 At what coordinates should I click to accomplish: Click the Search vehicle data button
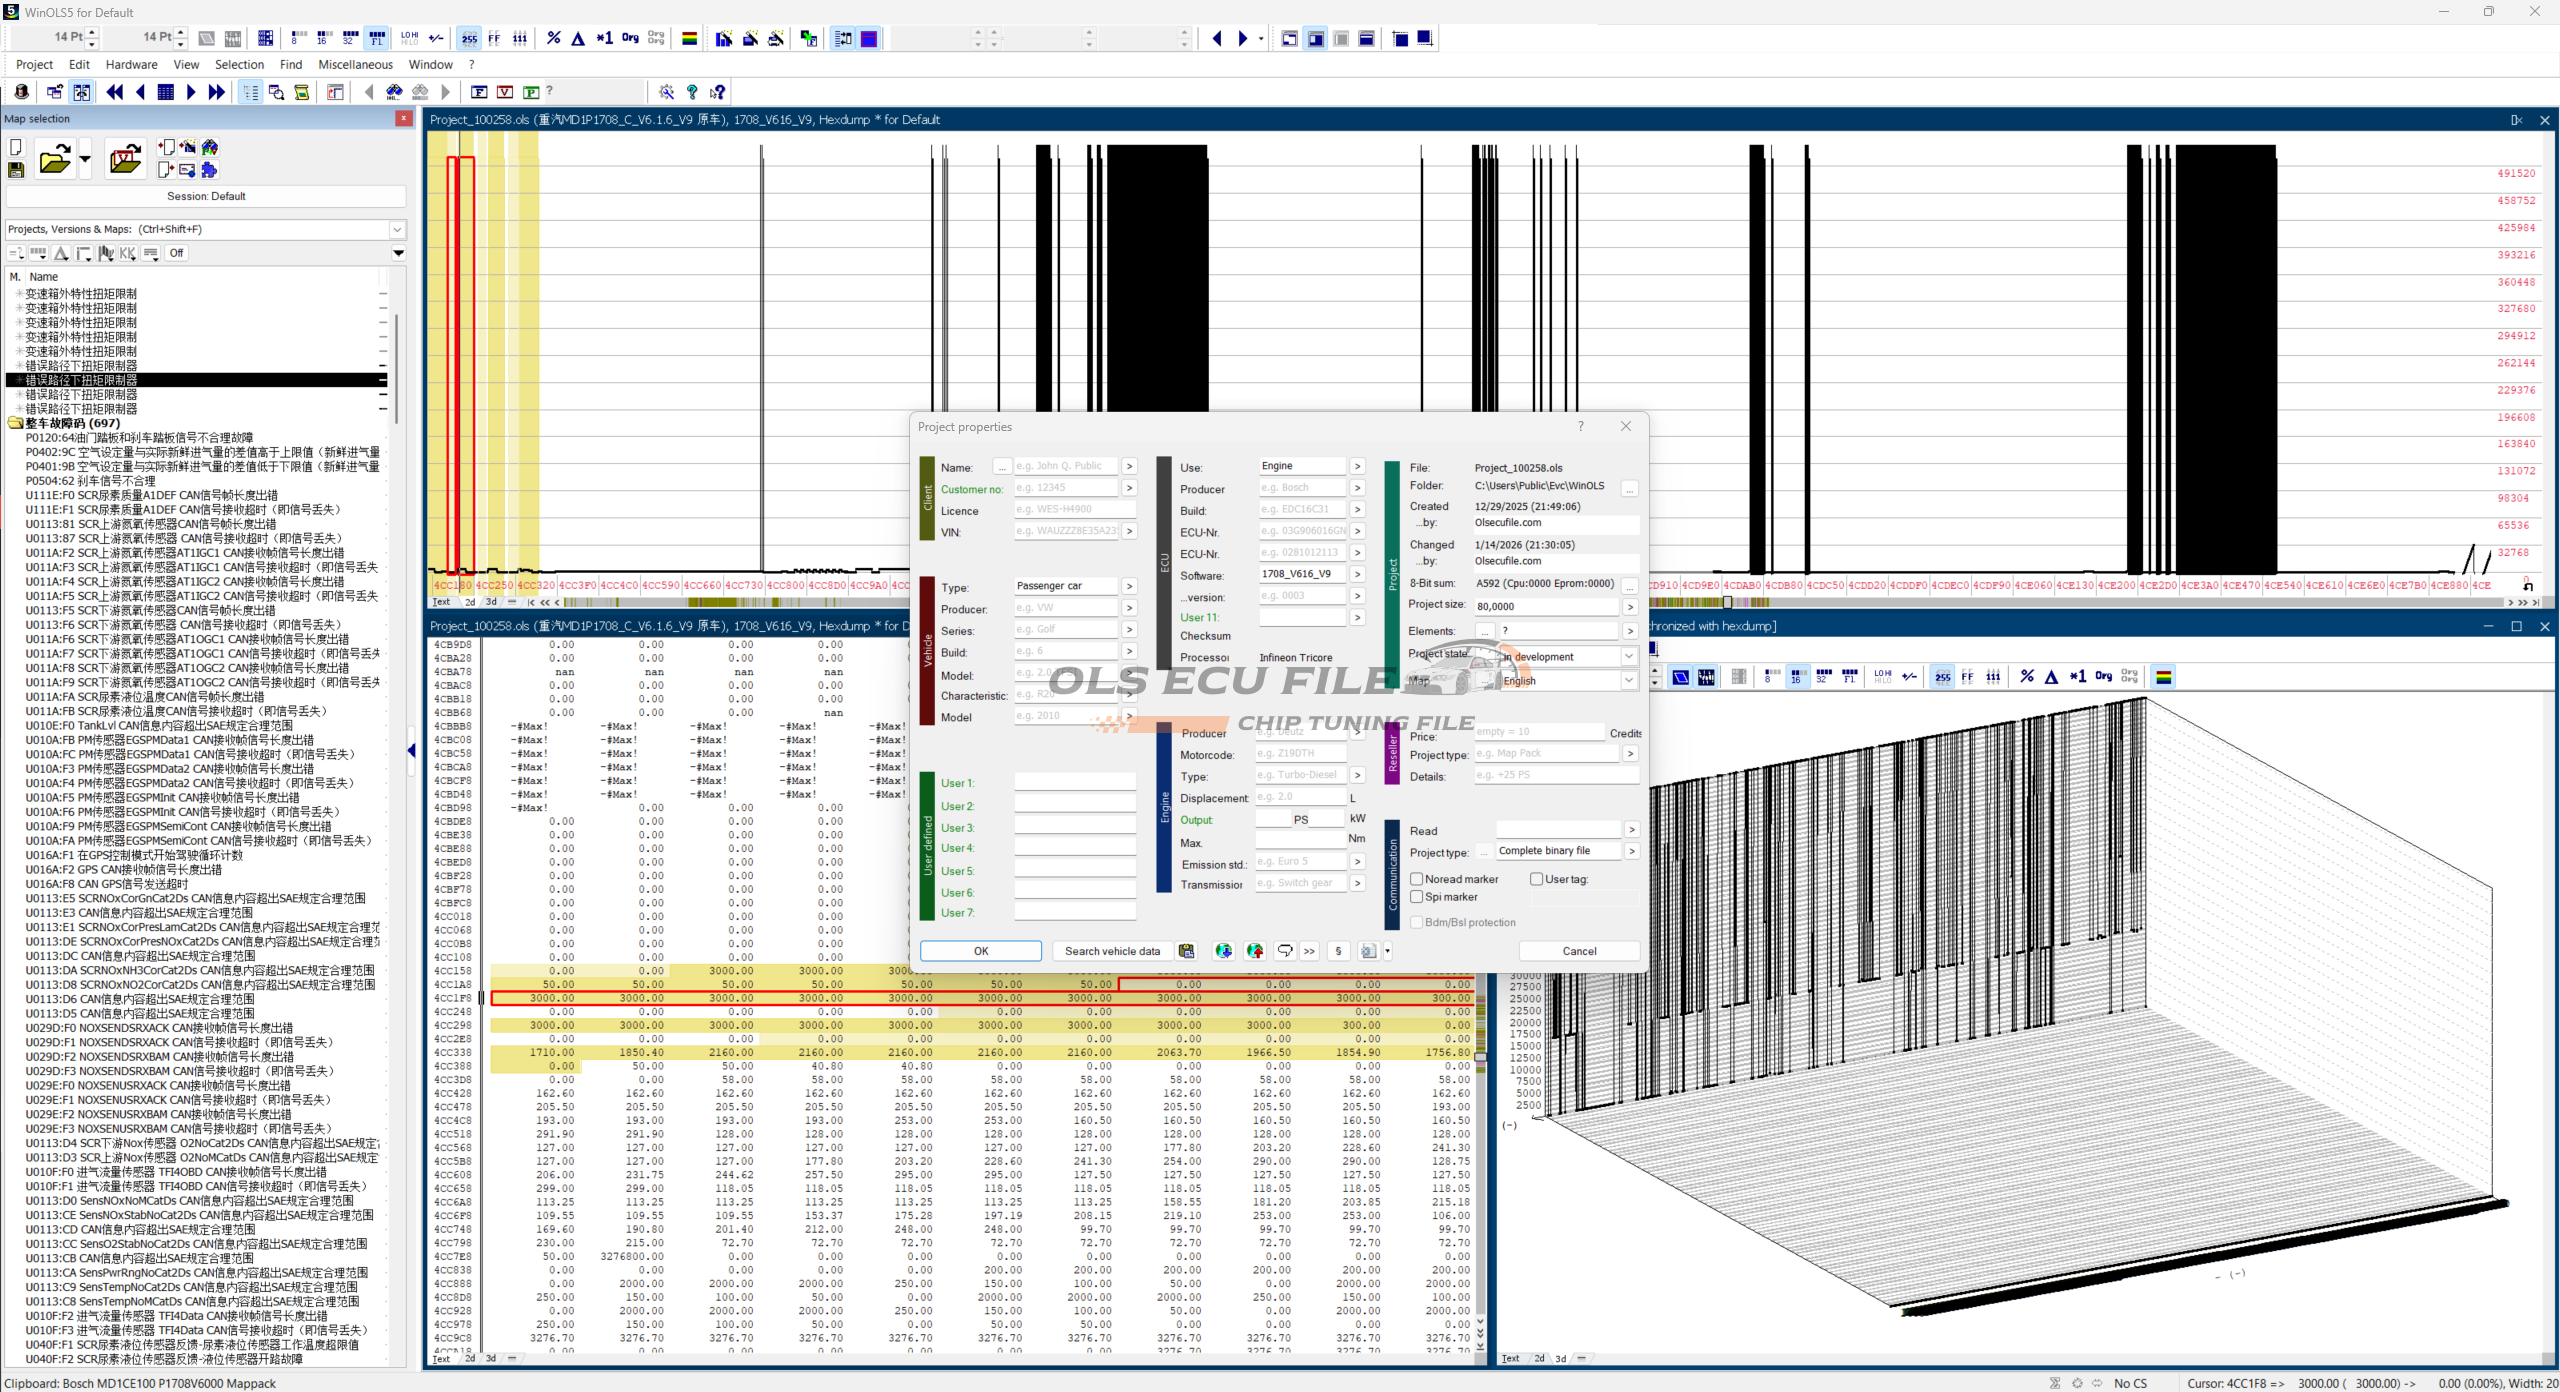point(1112,951)
